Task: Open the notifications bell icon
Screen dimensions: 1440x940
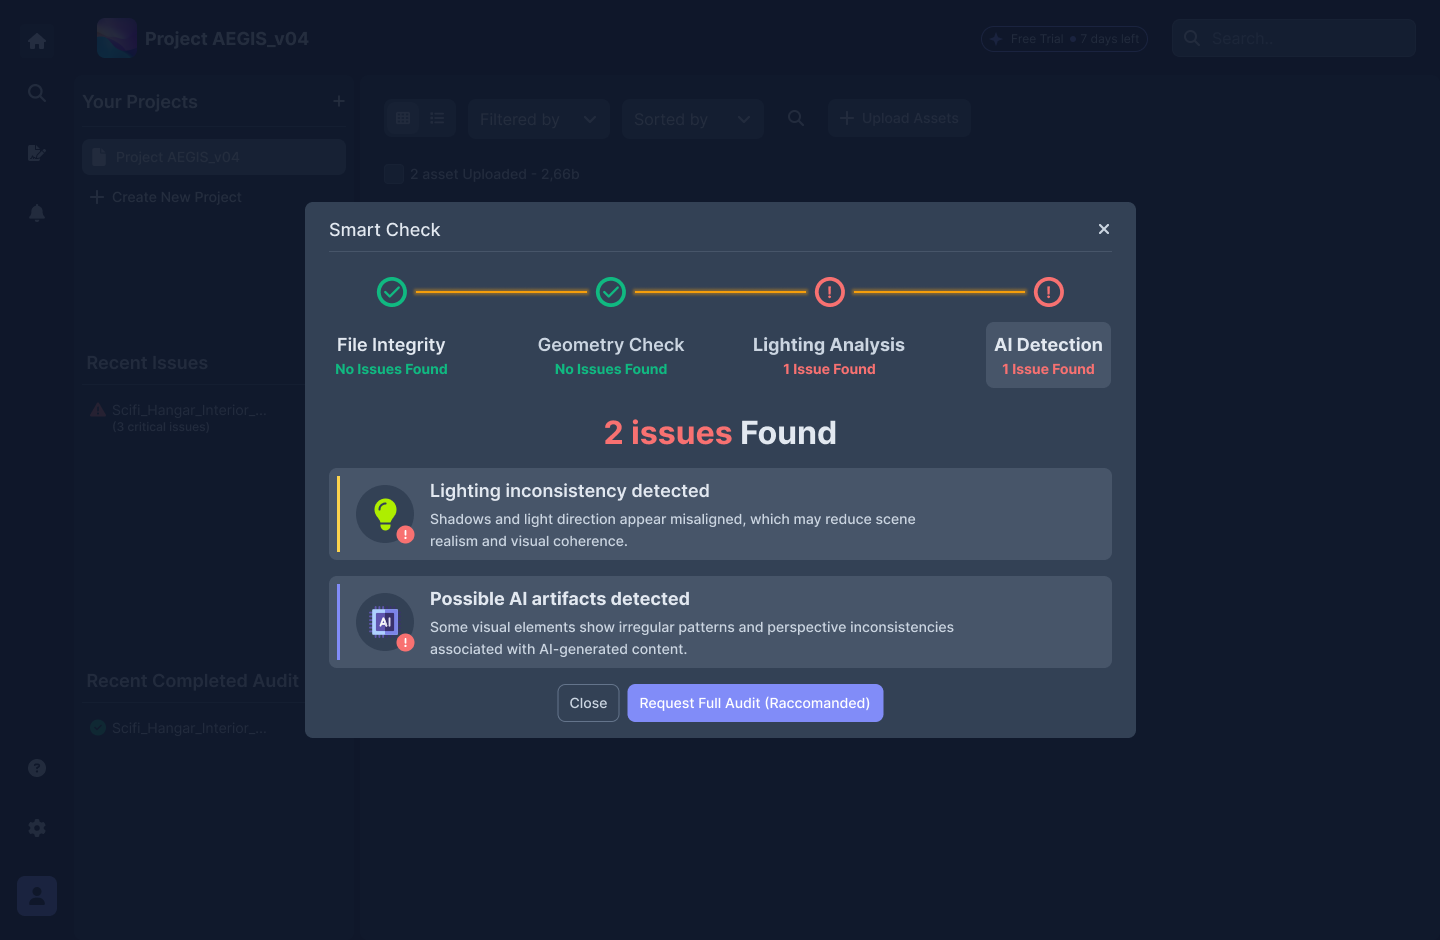Action: point(37,213)
